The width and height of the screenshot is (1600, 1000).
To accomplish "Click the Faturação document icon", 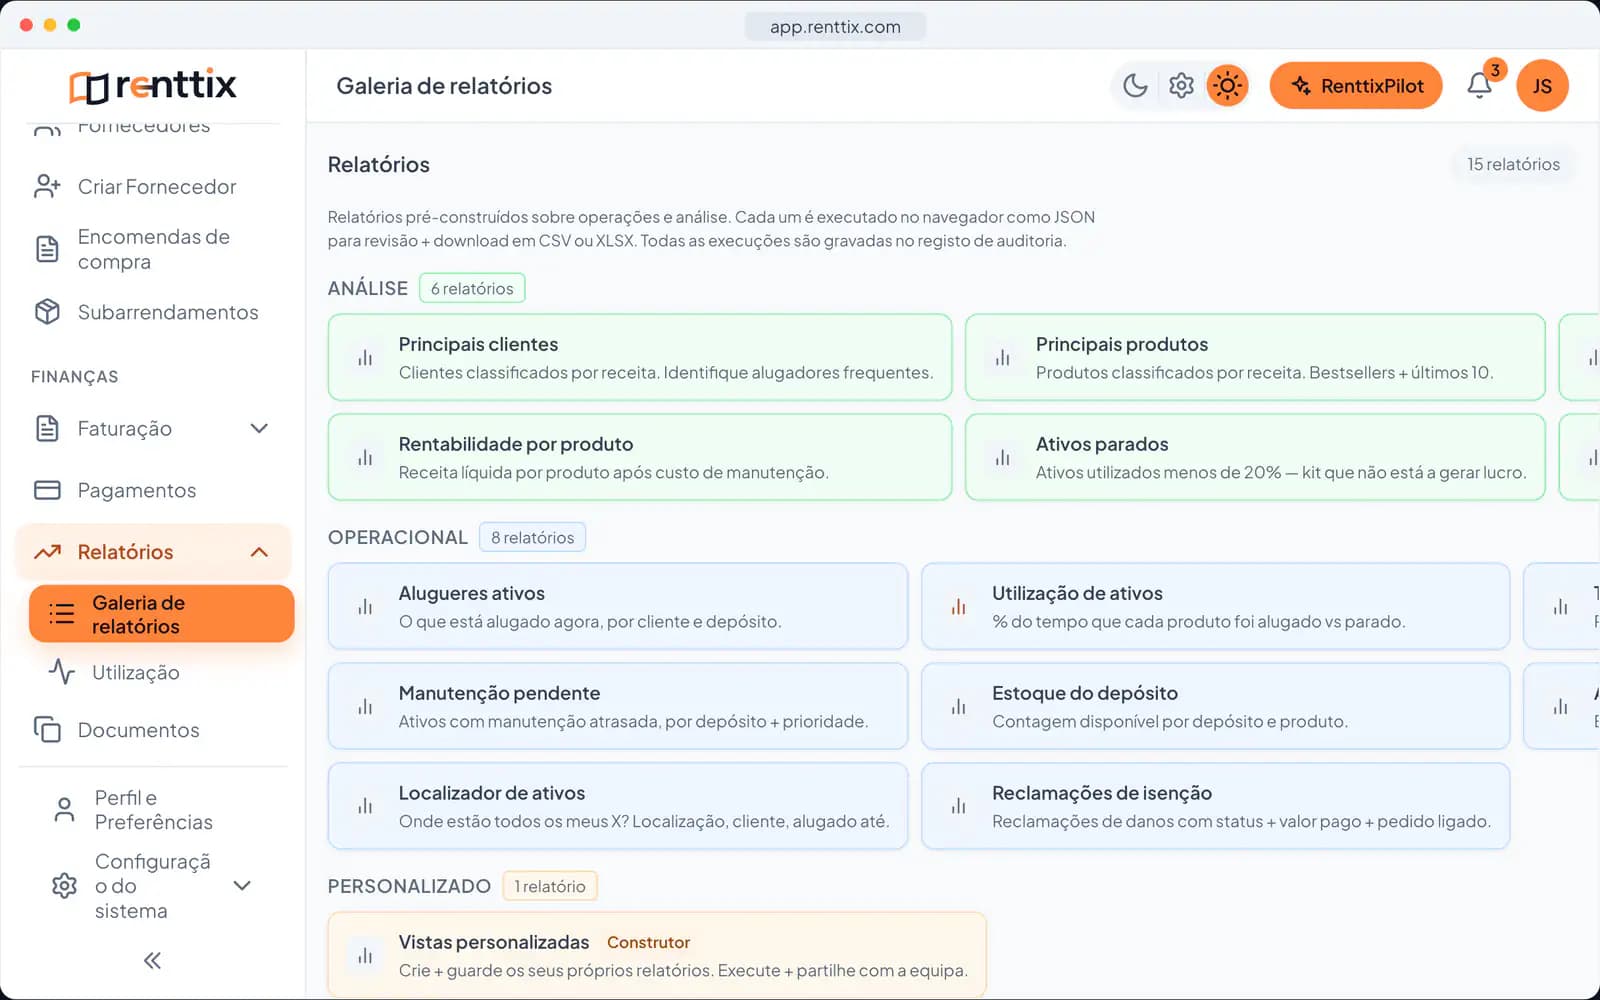I will [x=47, y=429].
